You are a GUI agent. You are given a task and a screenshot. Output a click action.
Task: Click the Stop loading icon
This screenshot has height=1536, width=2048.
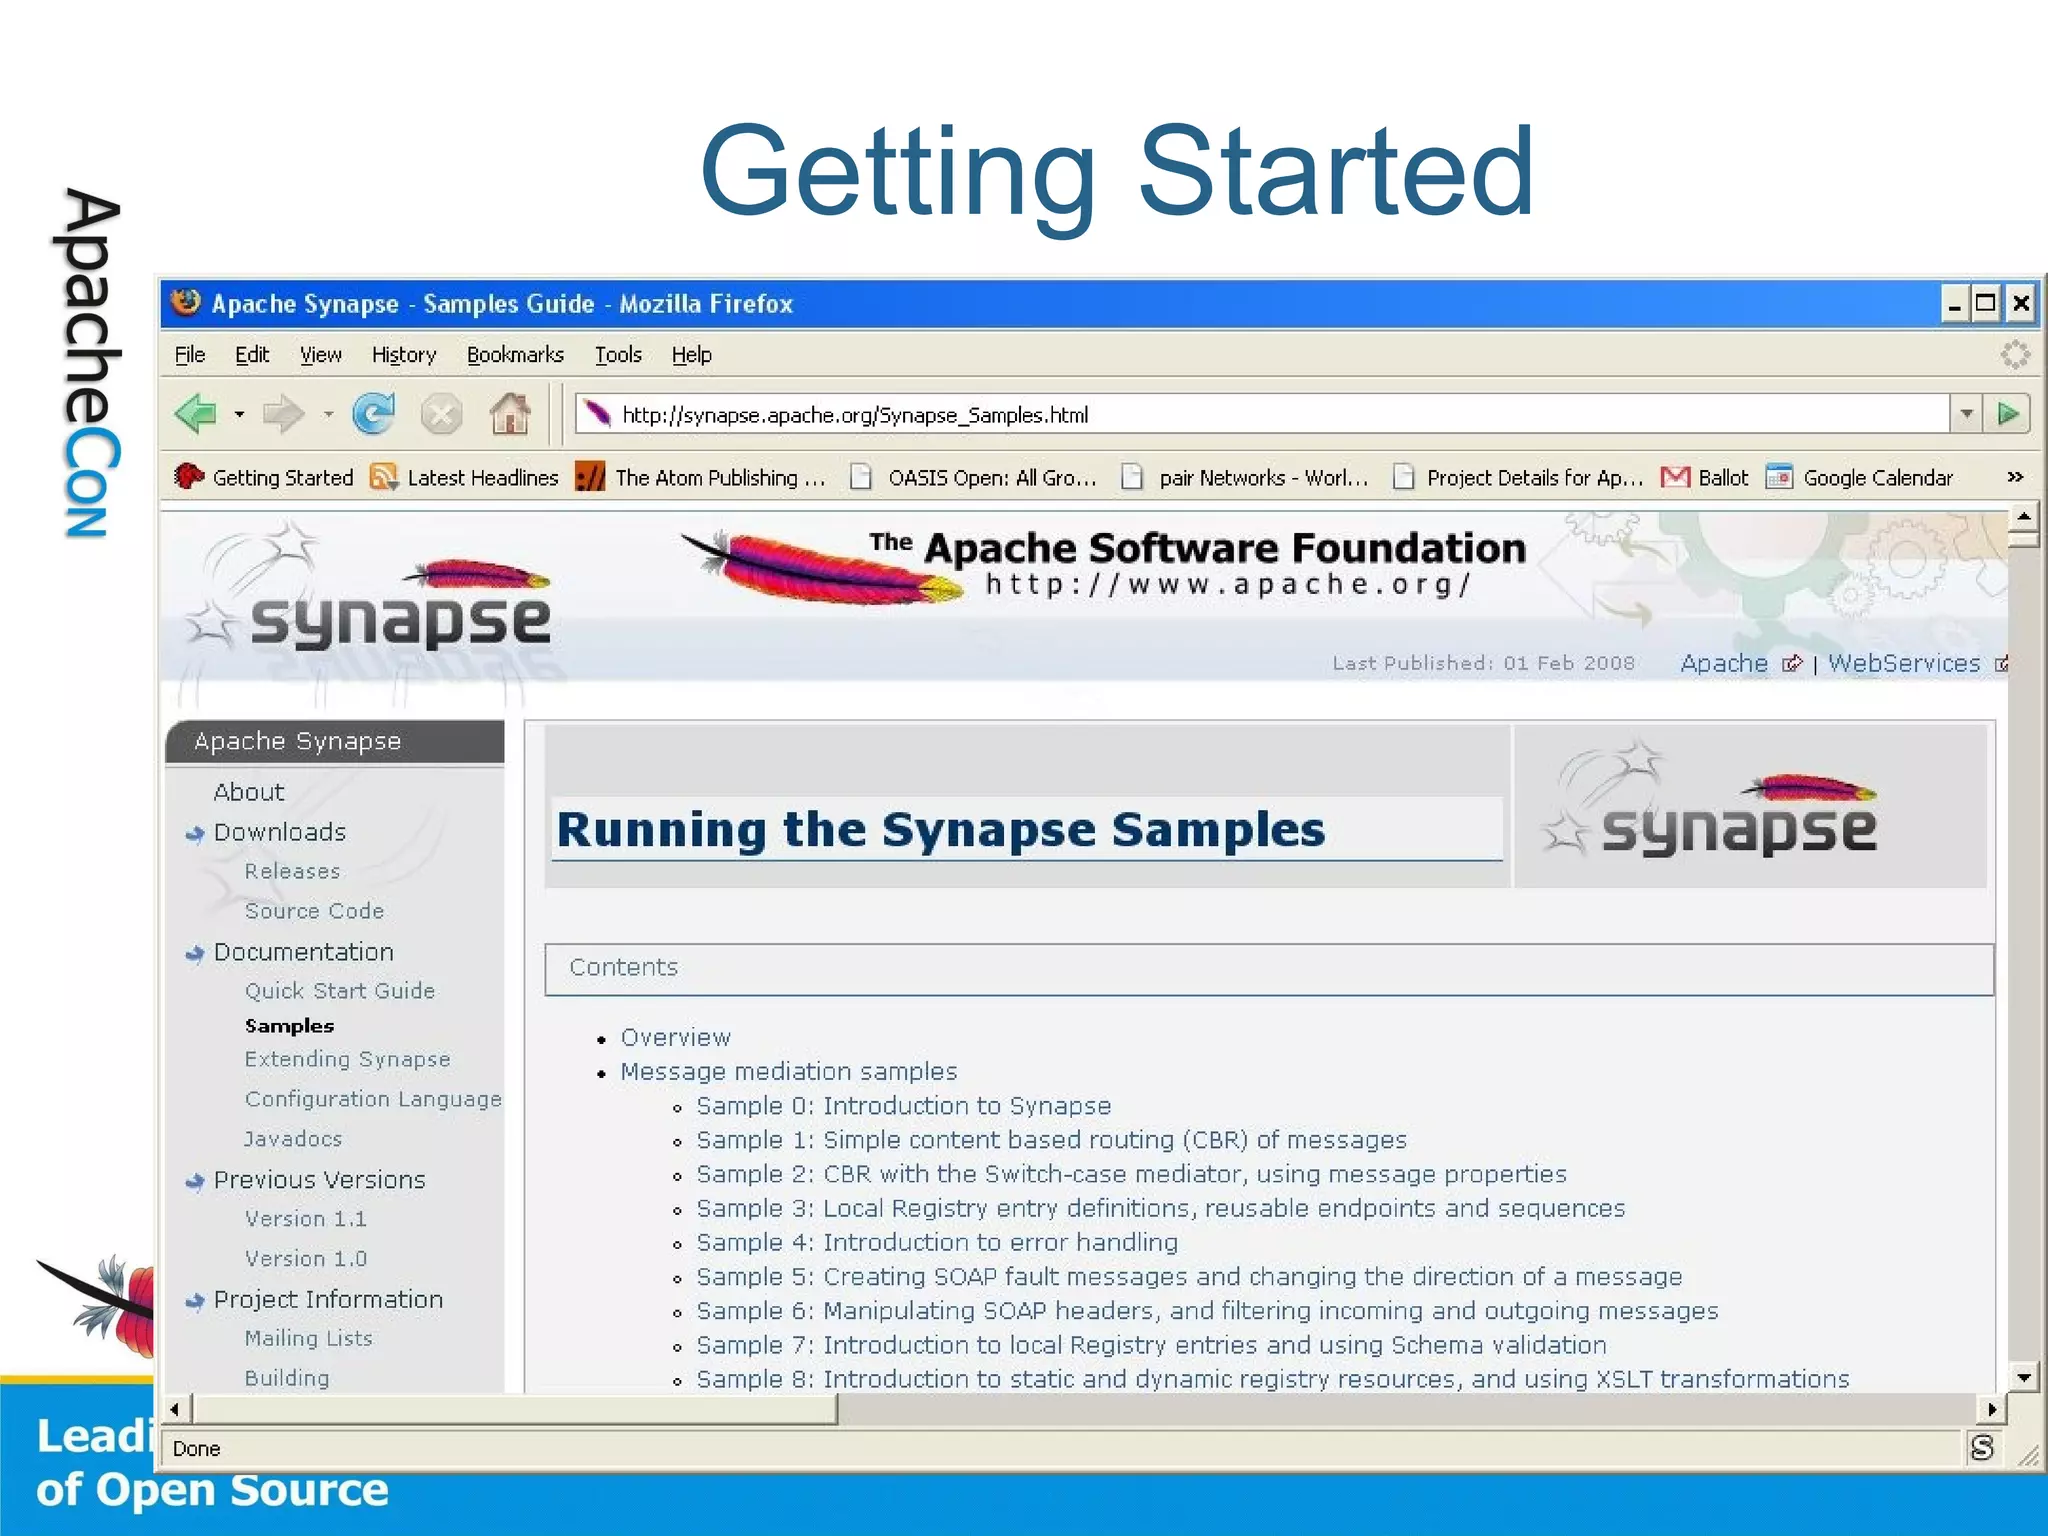point(441,414)
